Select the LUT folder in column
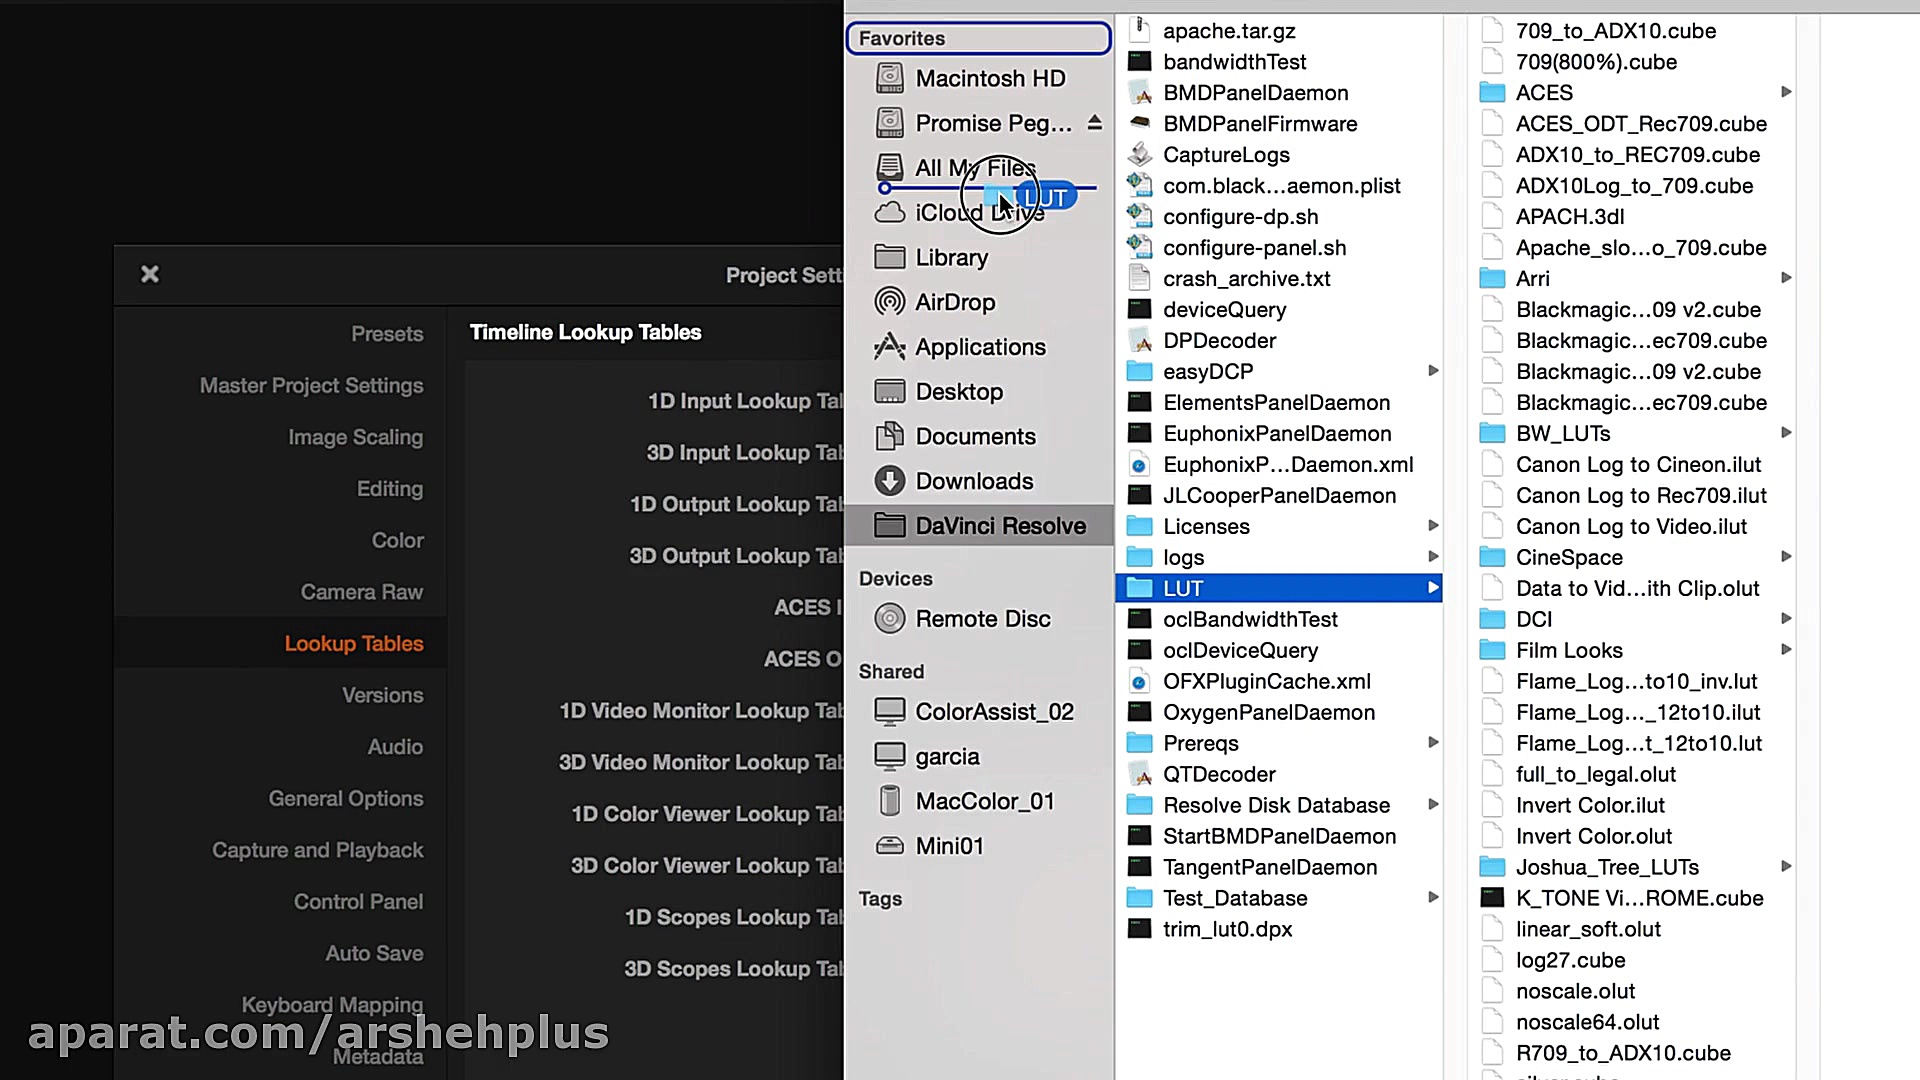The image size is (1920, 1080). (1183, 588)
